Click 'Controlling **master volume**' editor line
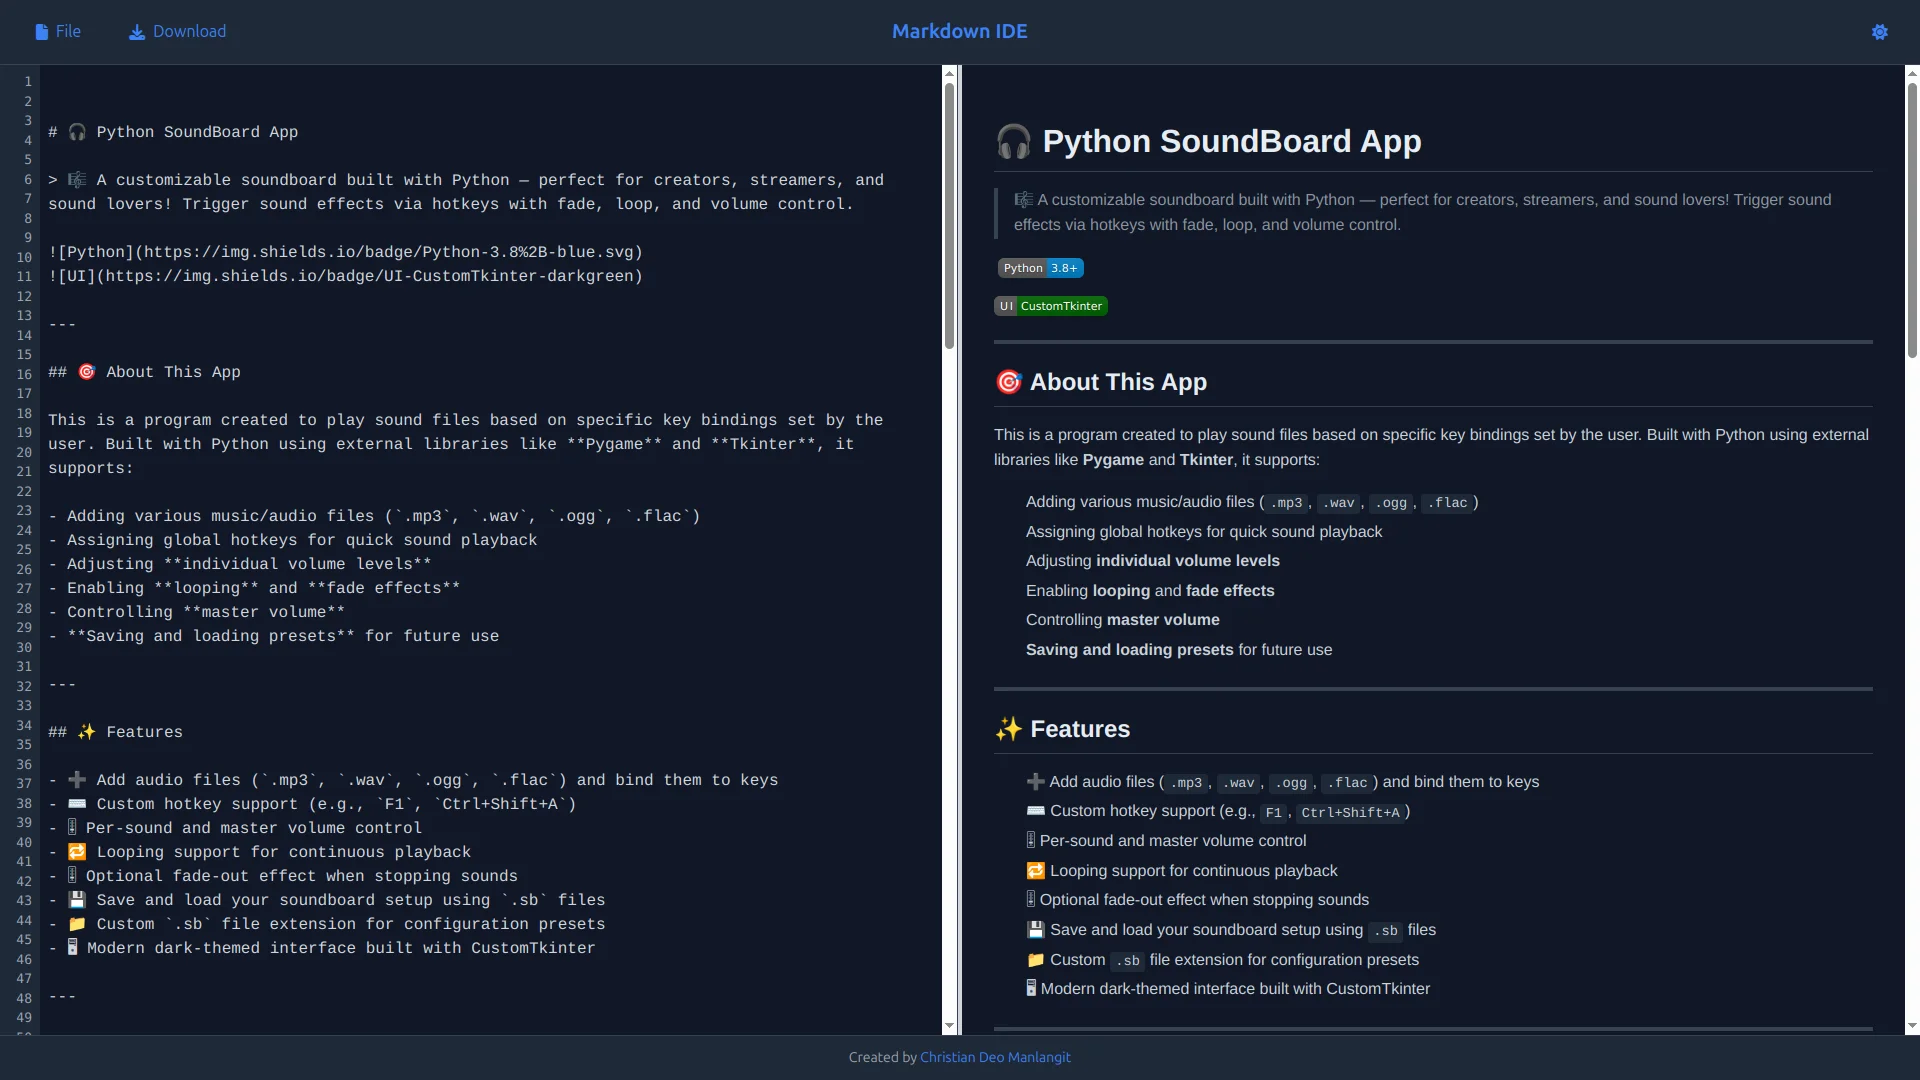1920x1080 pixels. click(197, 612)
